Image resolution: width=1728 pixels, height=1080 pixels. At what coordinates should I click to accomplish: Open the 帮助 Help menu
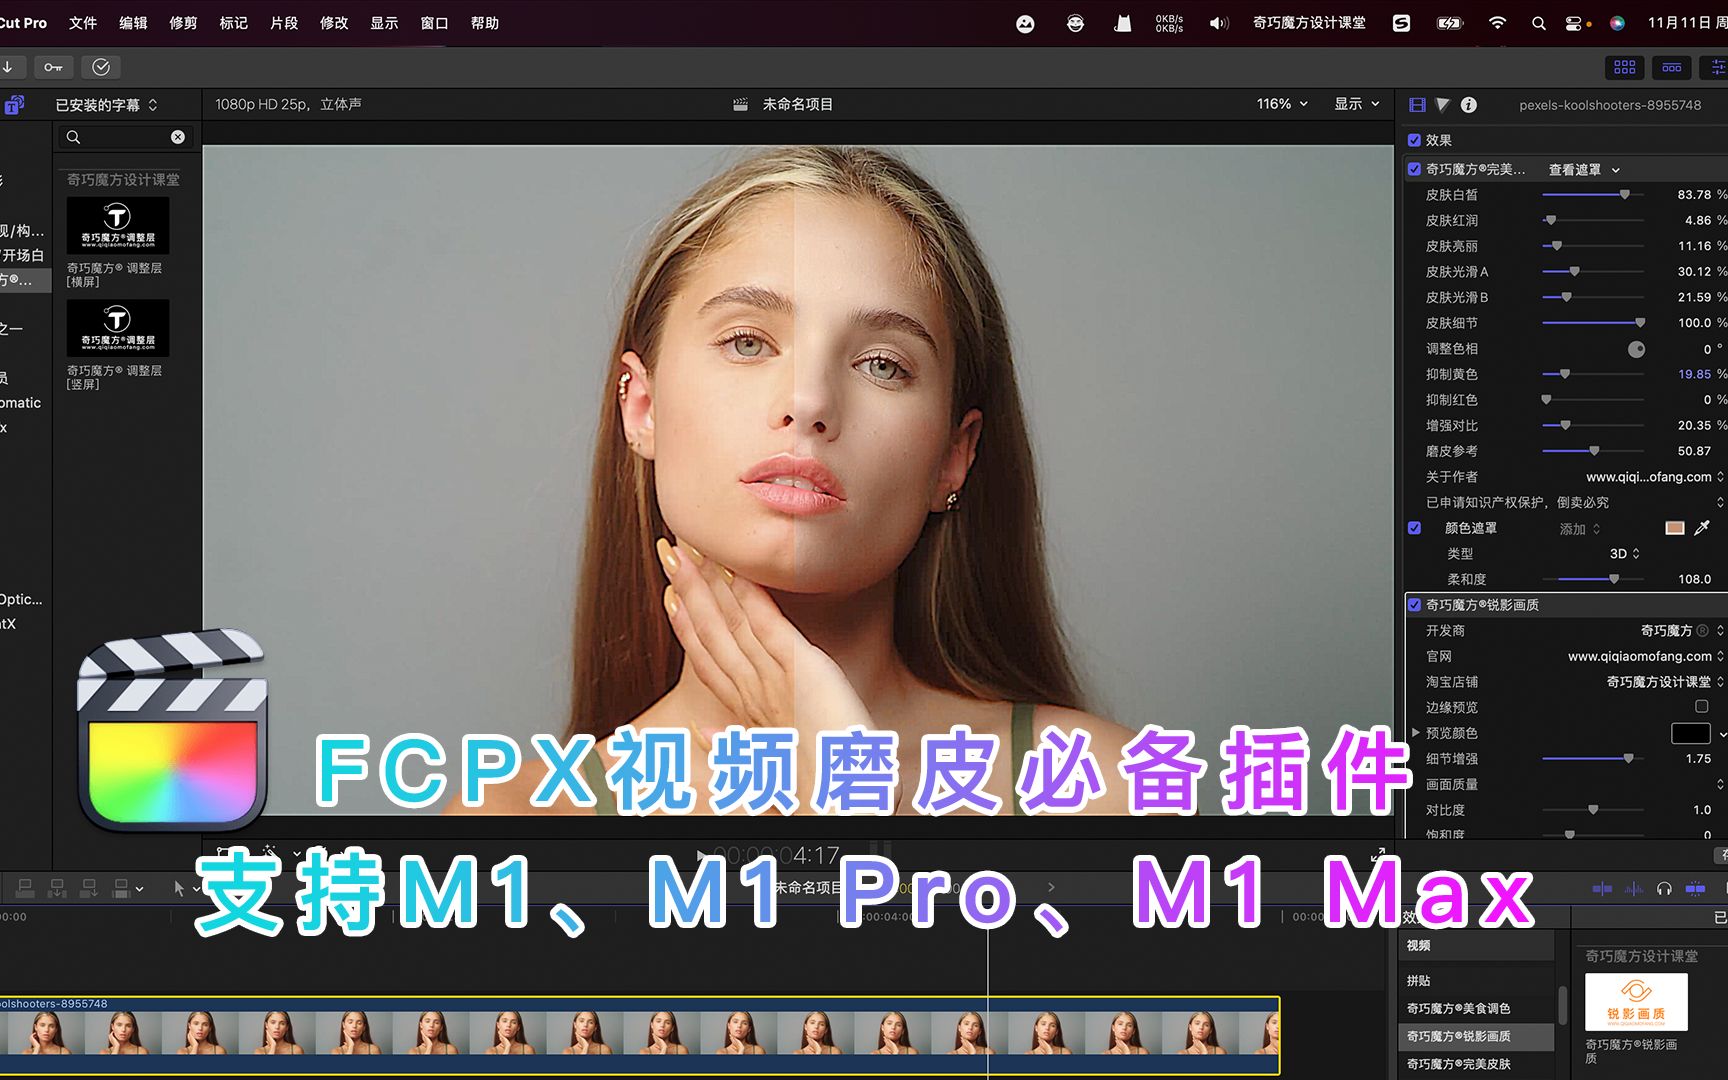pos(485,23)
